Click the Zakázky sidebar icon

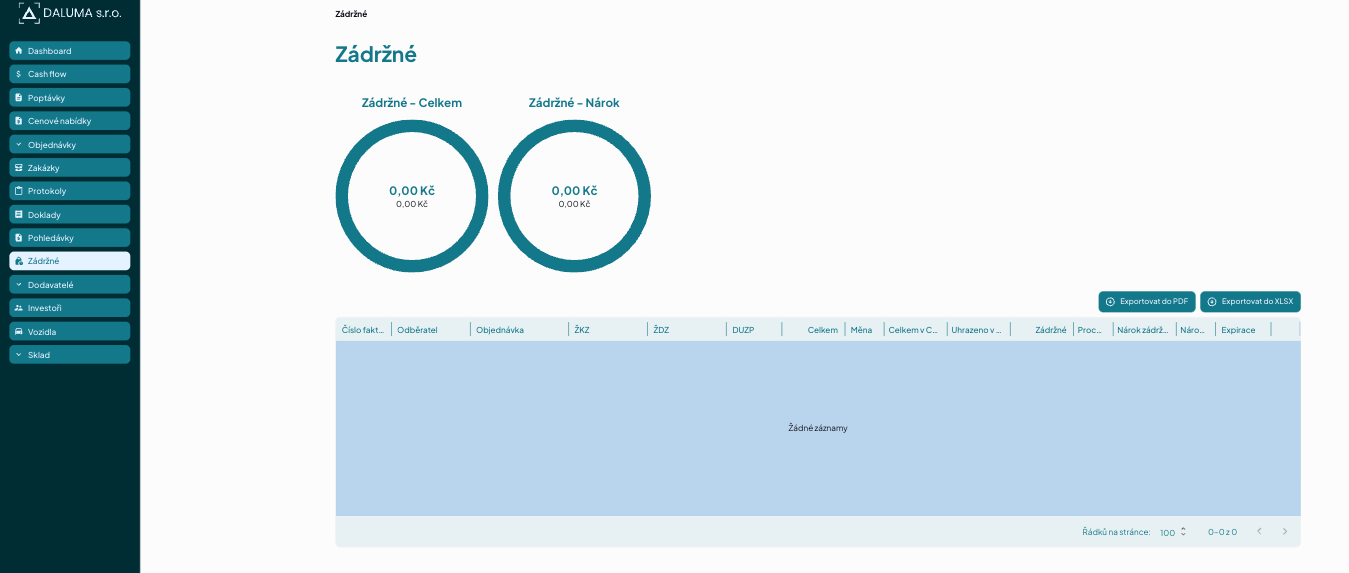(18, 167)
